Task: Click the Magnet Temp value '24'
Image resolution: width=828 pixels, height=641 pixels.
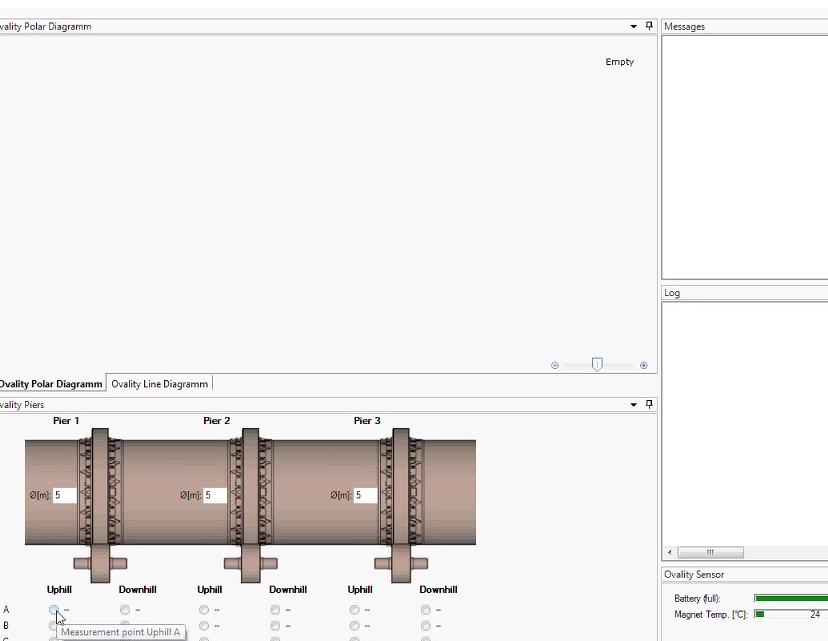Action: (x=815, y=614)
